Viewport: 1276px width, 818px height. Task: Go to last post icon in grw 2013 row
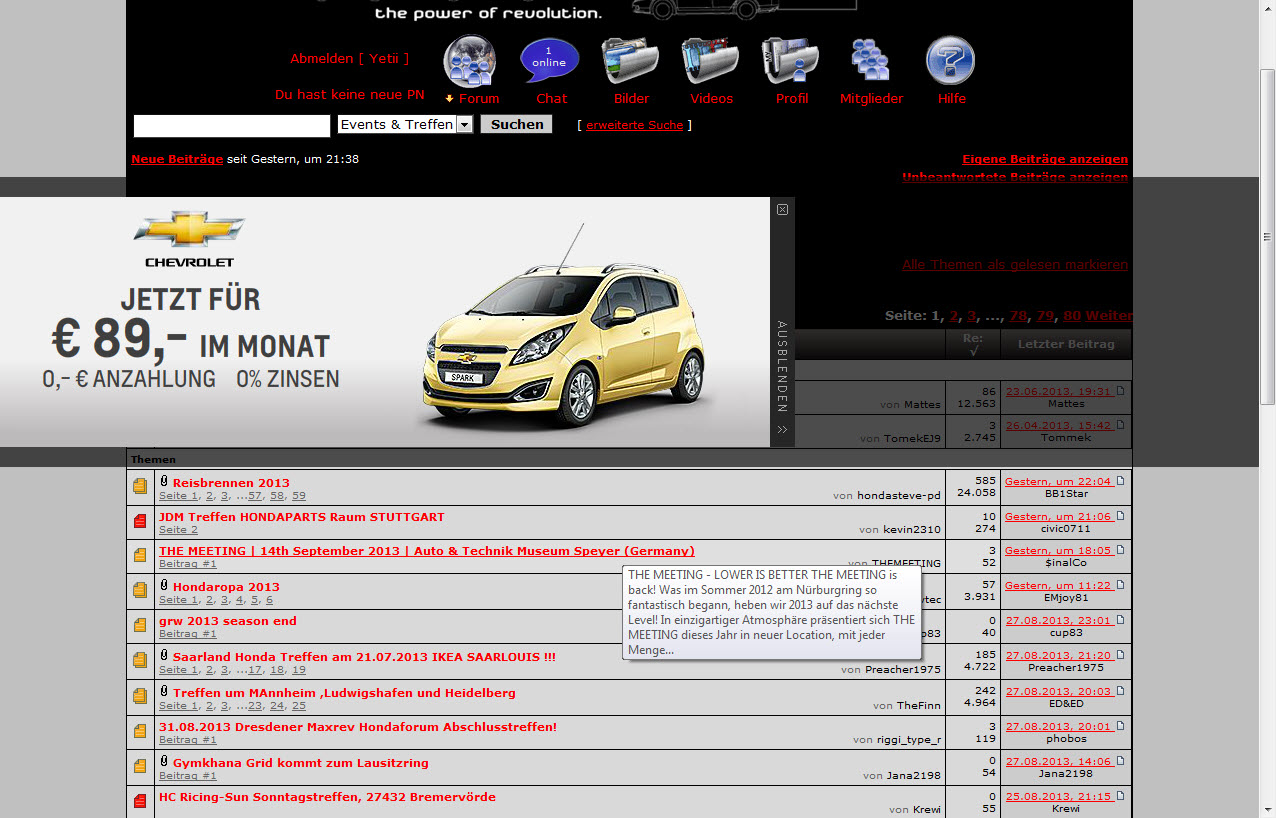point(1121,620)
